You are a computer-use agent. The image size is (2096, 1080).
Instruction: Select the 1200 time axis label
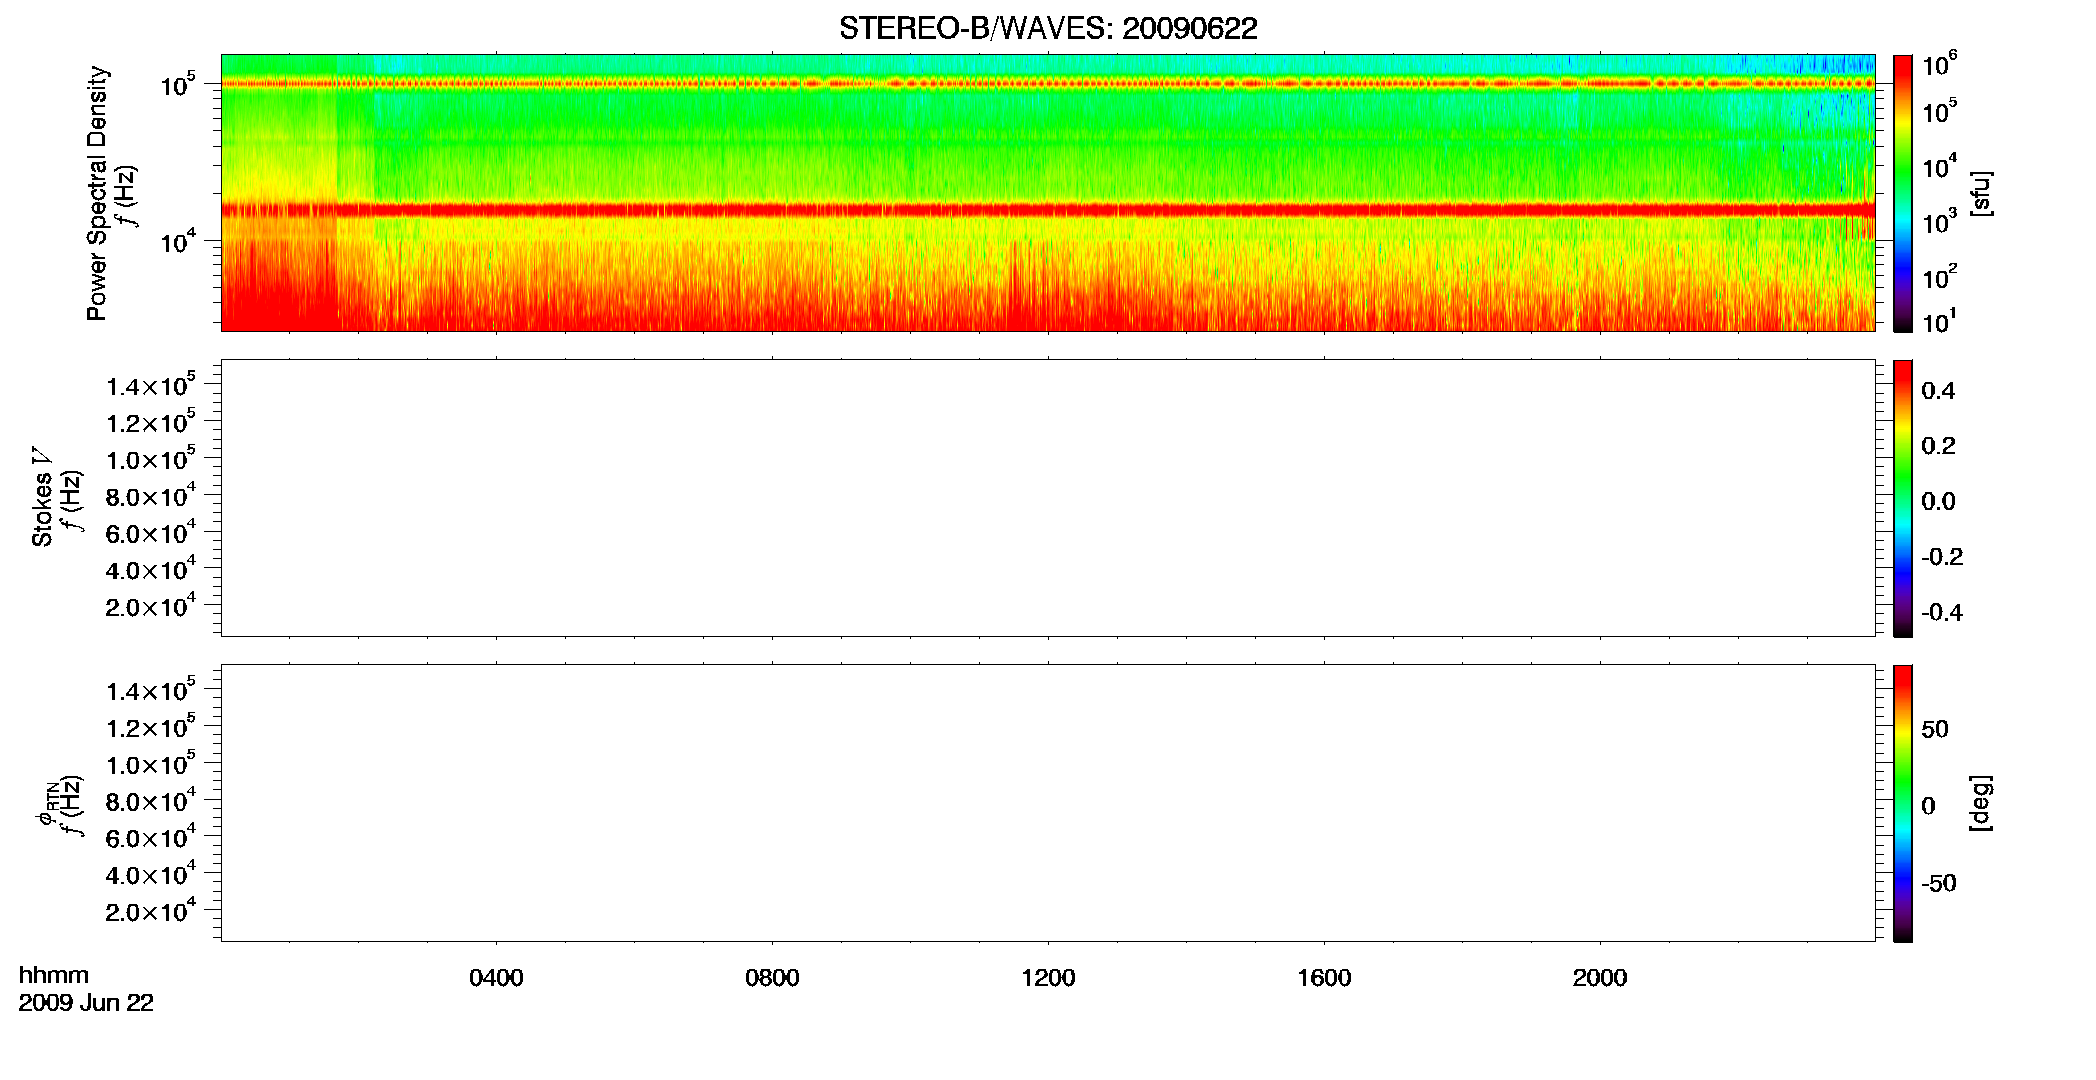(x=1048, y=978)
